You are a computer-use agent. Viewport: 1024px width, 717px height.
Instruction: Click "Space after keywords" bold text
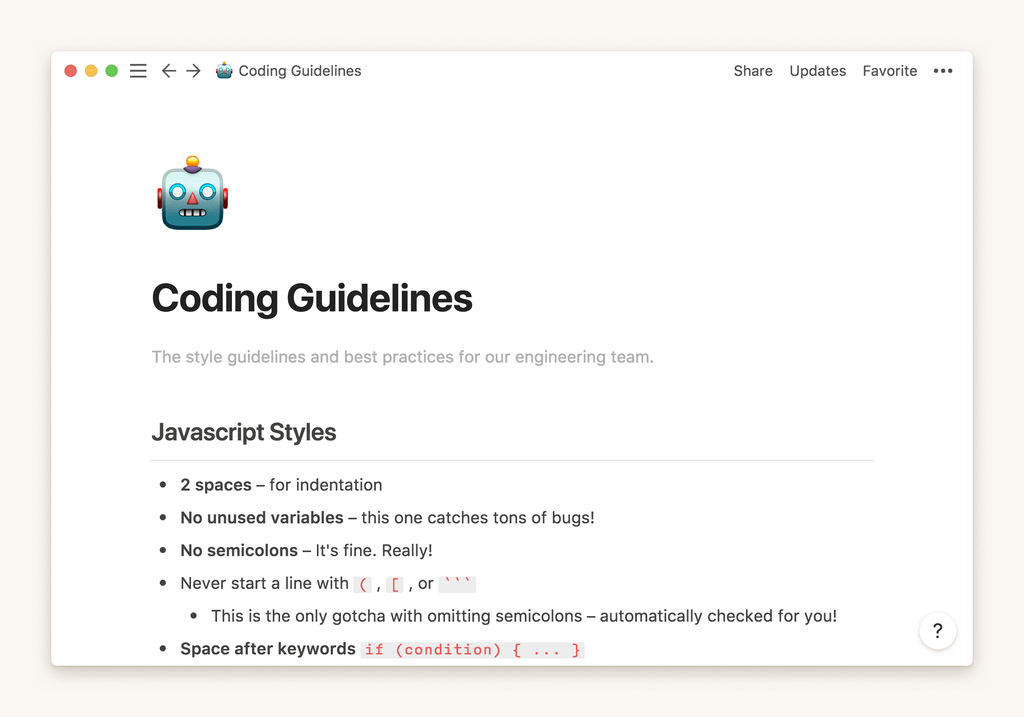[x=268, y=649]
